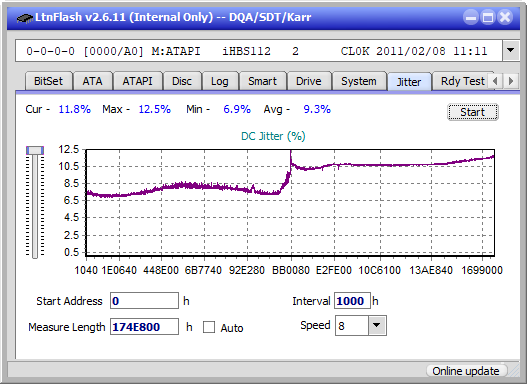Click the Online update button

pos(466,371)
